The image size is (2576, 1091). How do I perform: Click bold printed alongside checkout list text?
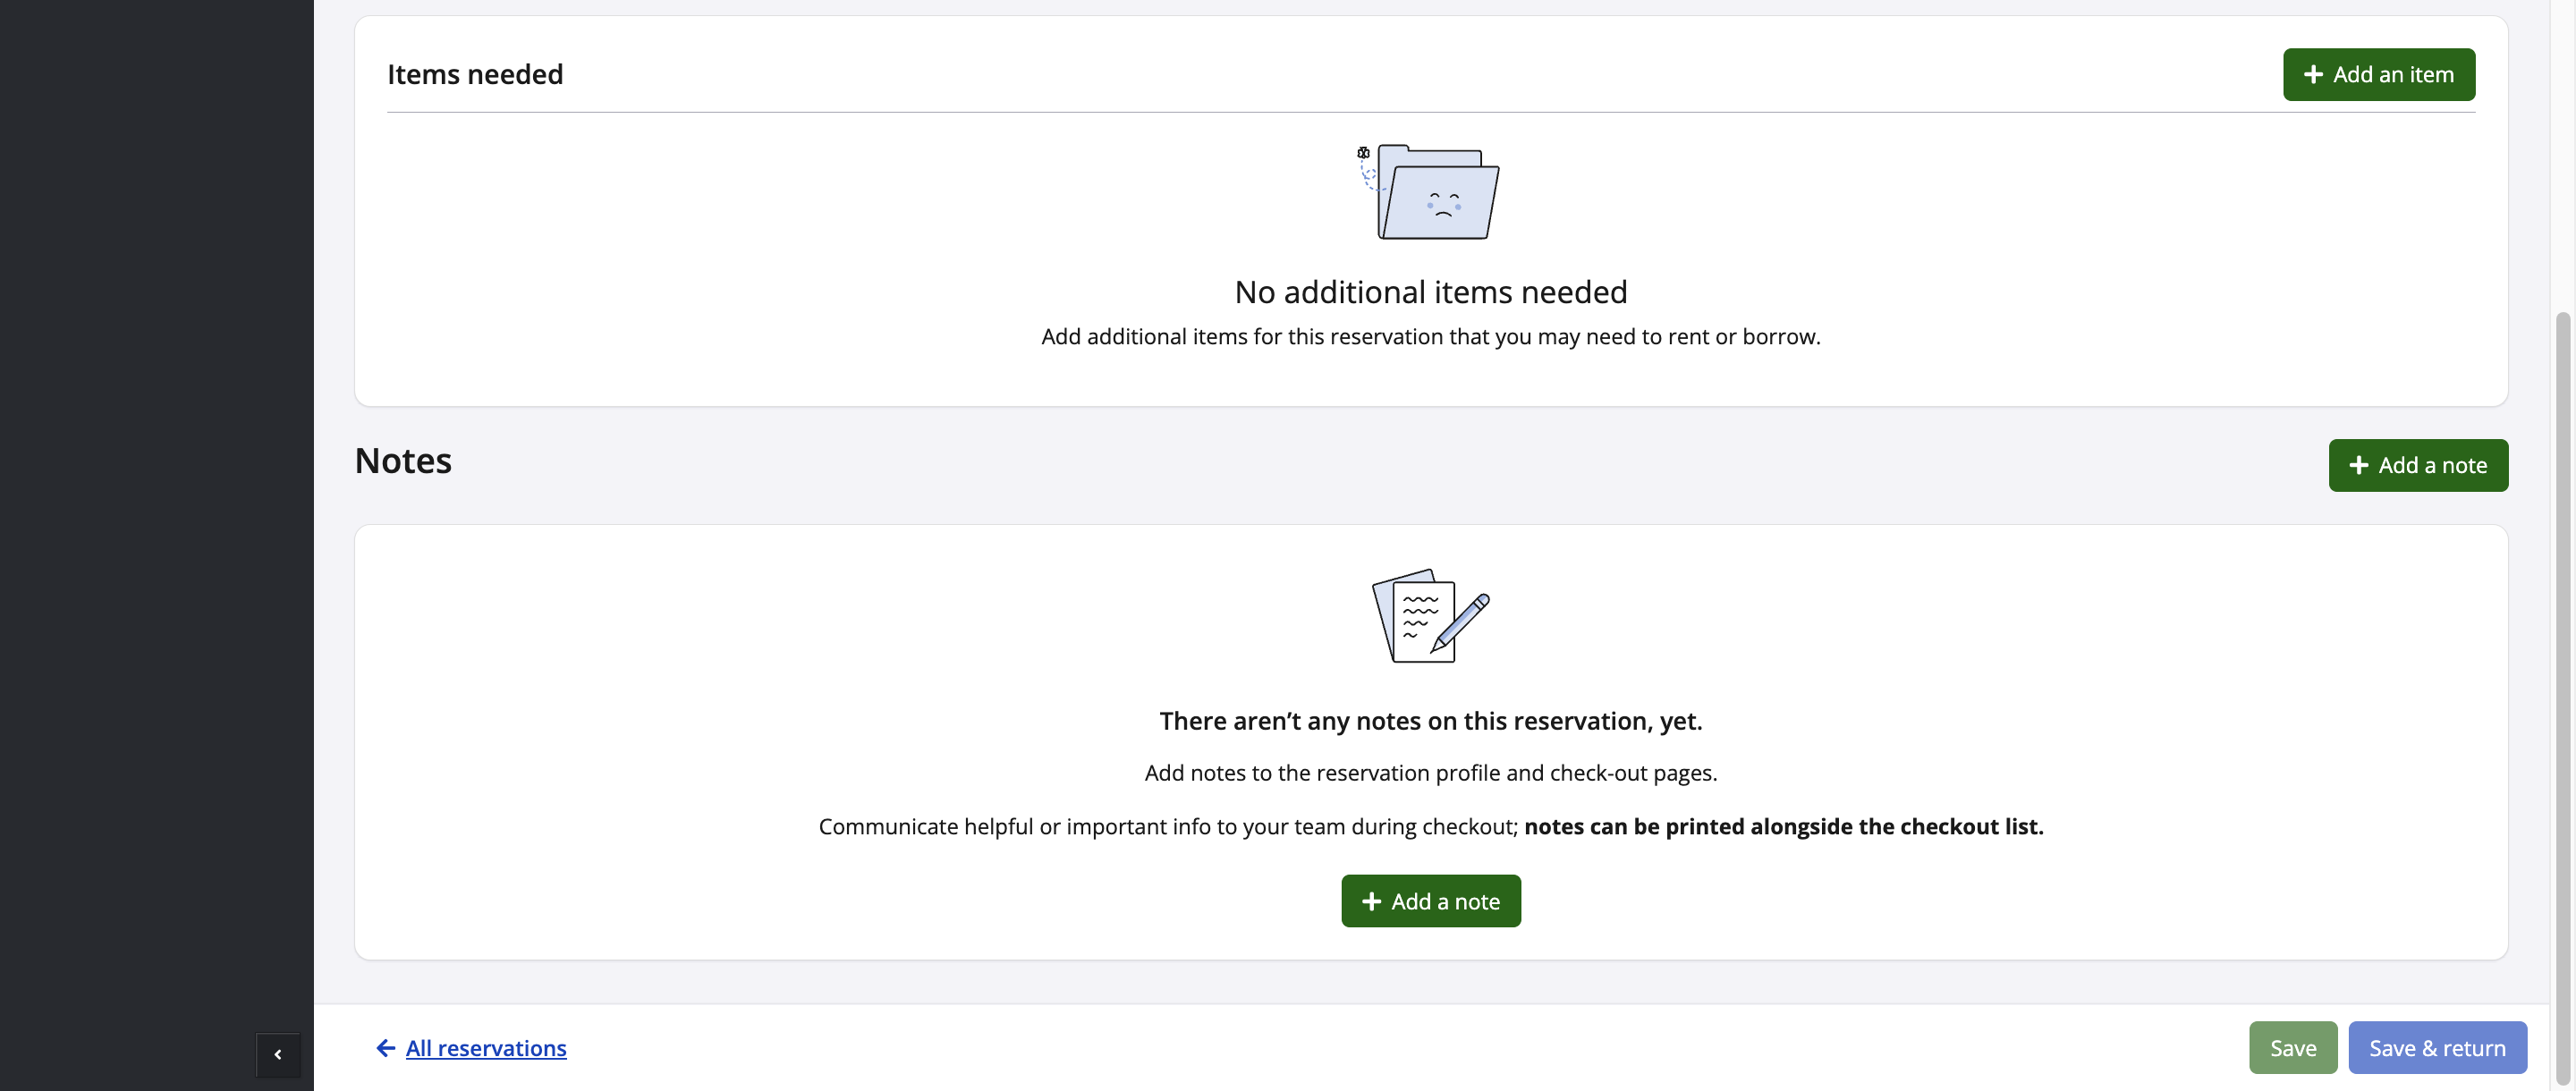(x=1783, y=827)
